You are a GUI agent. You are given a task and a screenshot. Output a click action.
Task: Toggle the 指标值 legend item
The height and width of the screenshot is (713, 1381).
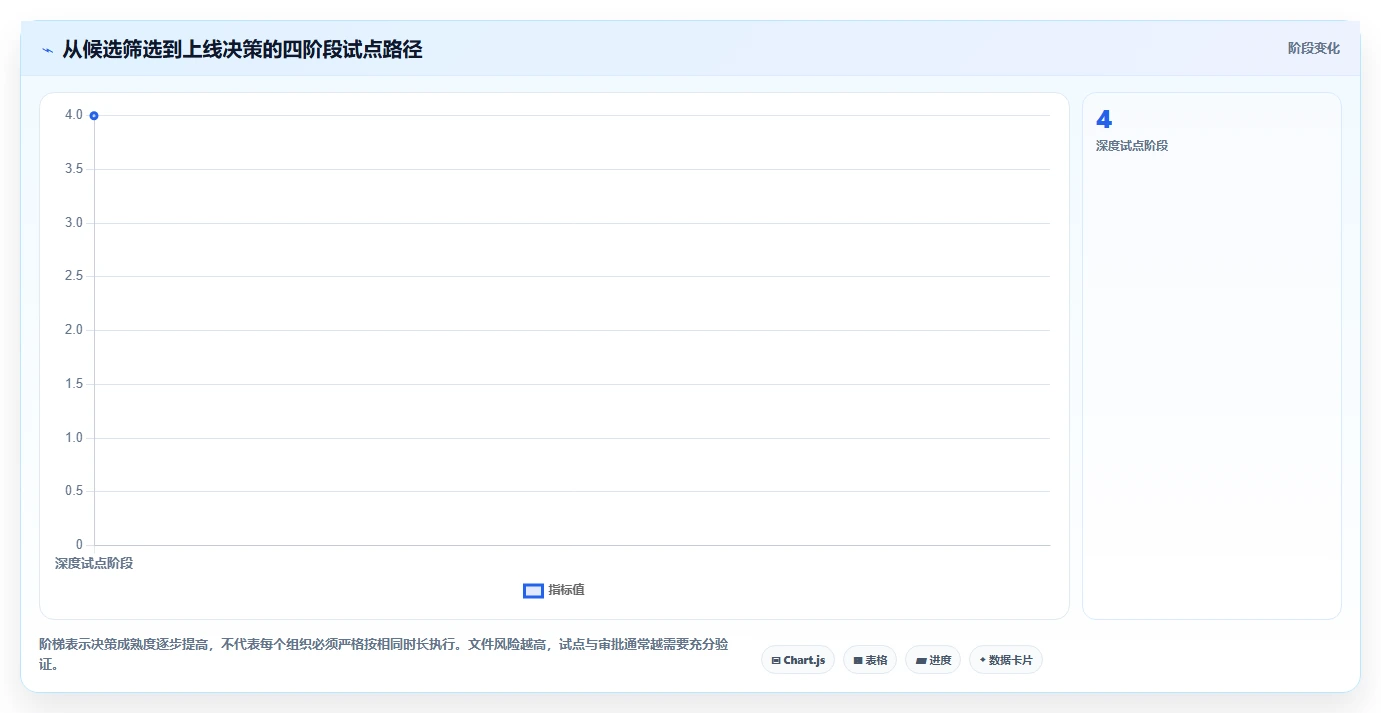coord(554,590)
